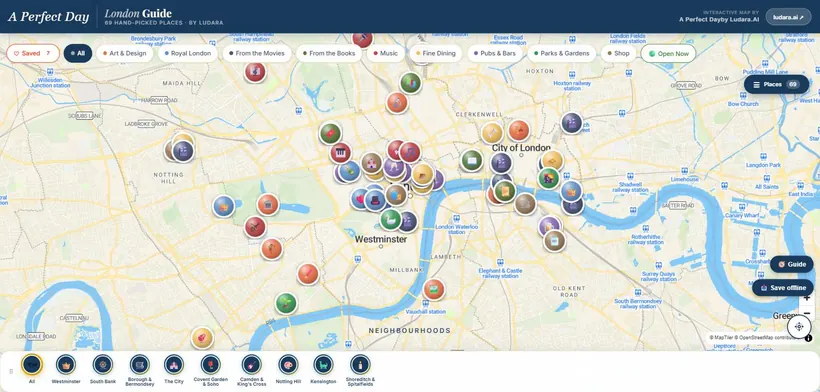Viewport: 820px width, 392px height.
Task: Filter by Art & Design
Action: (125, 53)
